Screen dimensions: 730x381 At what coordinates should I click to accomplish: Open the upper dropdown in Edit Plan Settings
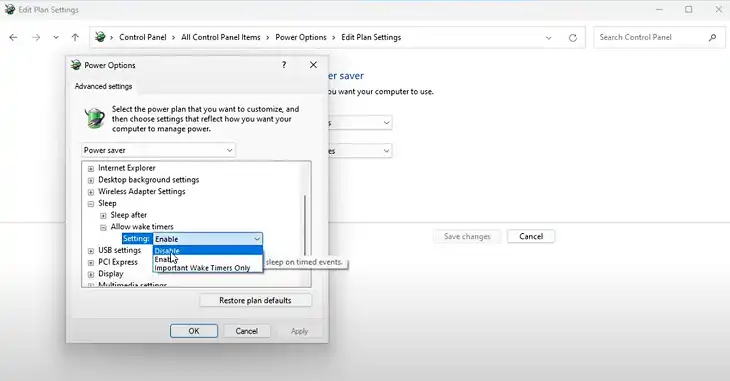[359, 122]
